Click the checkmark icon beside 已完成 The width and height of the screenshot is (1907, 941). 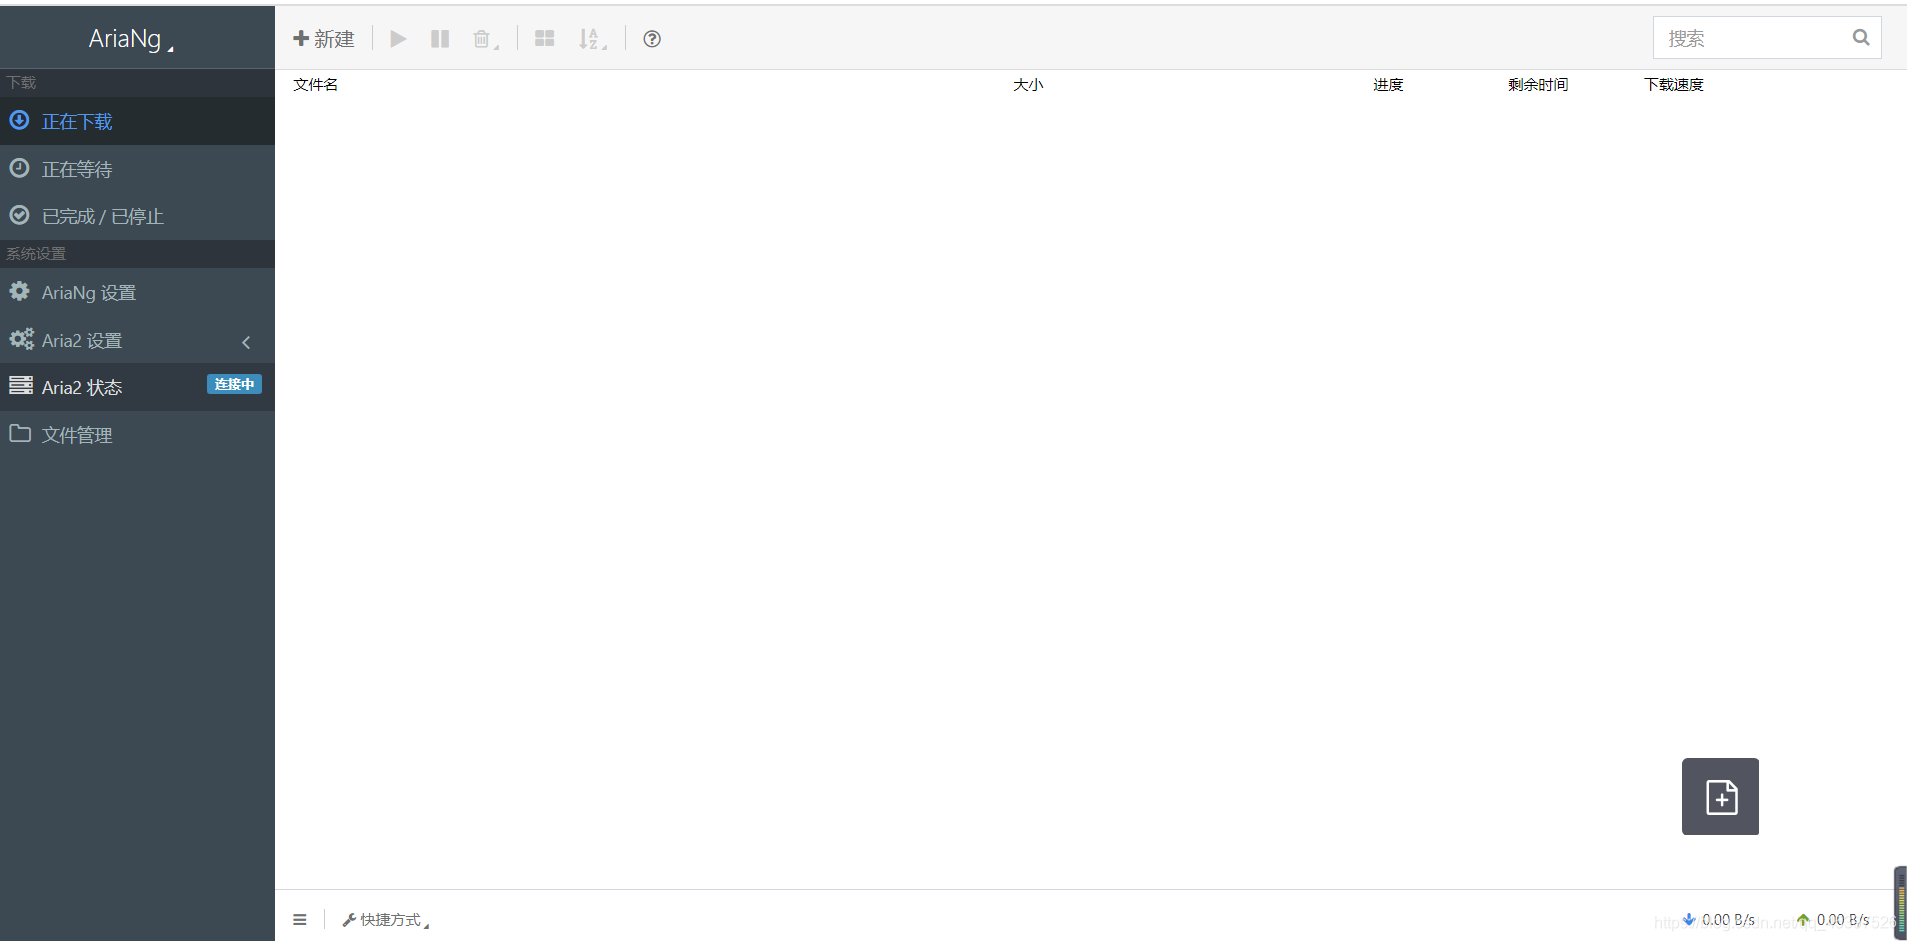(x=19, y=215)
